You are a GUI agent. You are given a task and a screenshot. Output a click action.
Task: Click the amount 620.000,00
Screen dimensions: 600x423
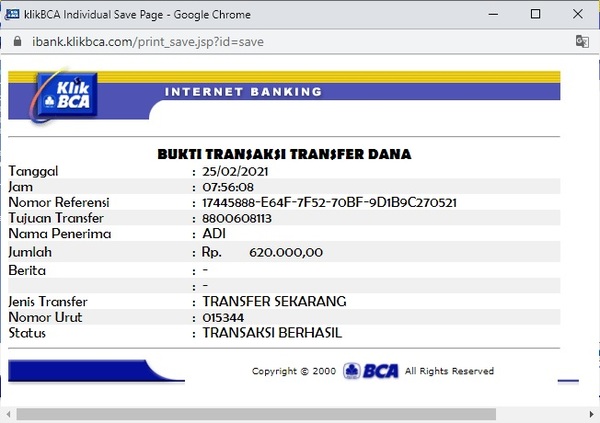click(x=286, y=252)
